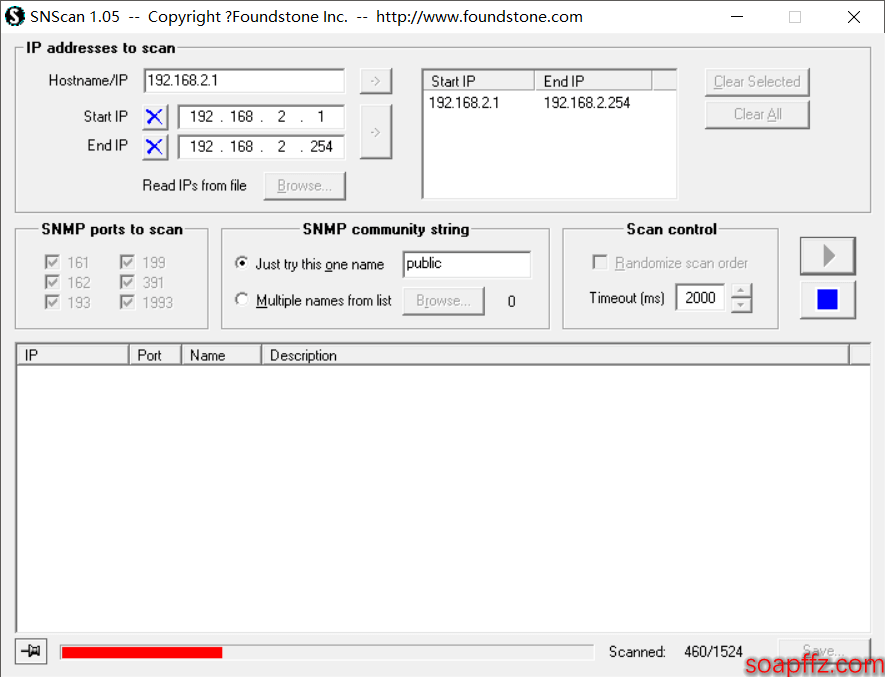The width and height of the screenshot is (885, 677).
Task: Add the Start/End IP range with arrow
Action: pyautogui.click(x=375, y=132)
